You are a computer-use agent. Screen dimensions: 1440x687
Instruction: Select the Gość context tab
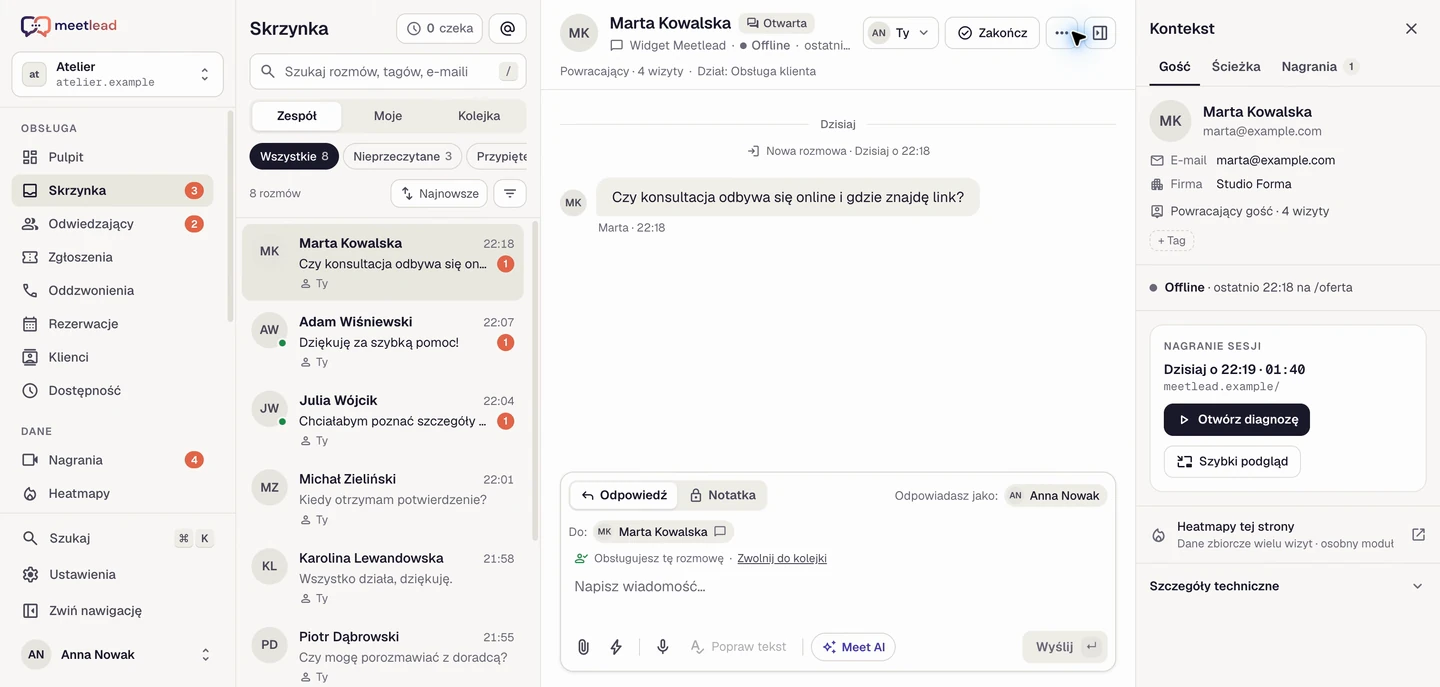point(1175,67)
